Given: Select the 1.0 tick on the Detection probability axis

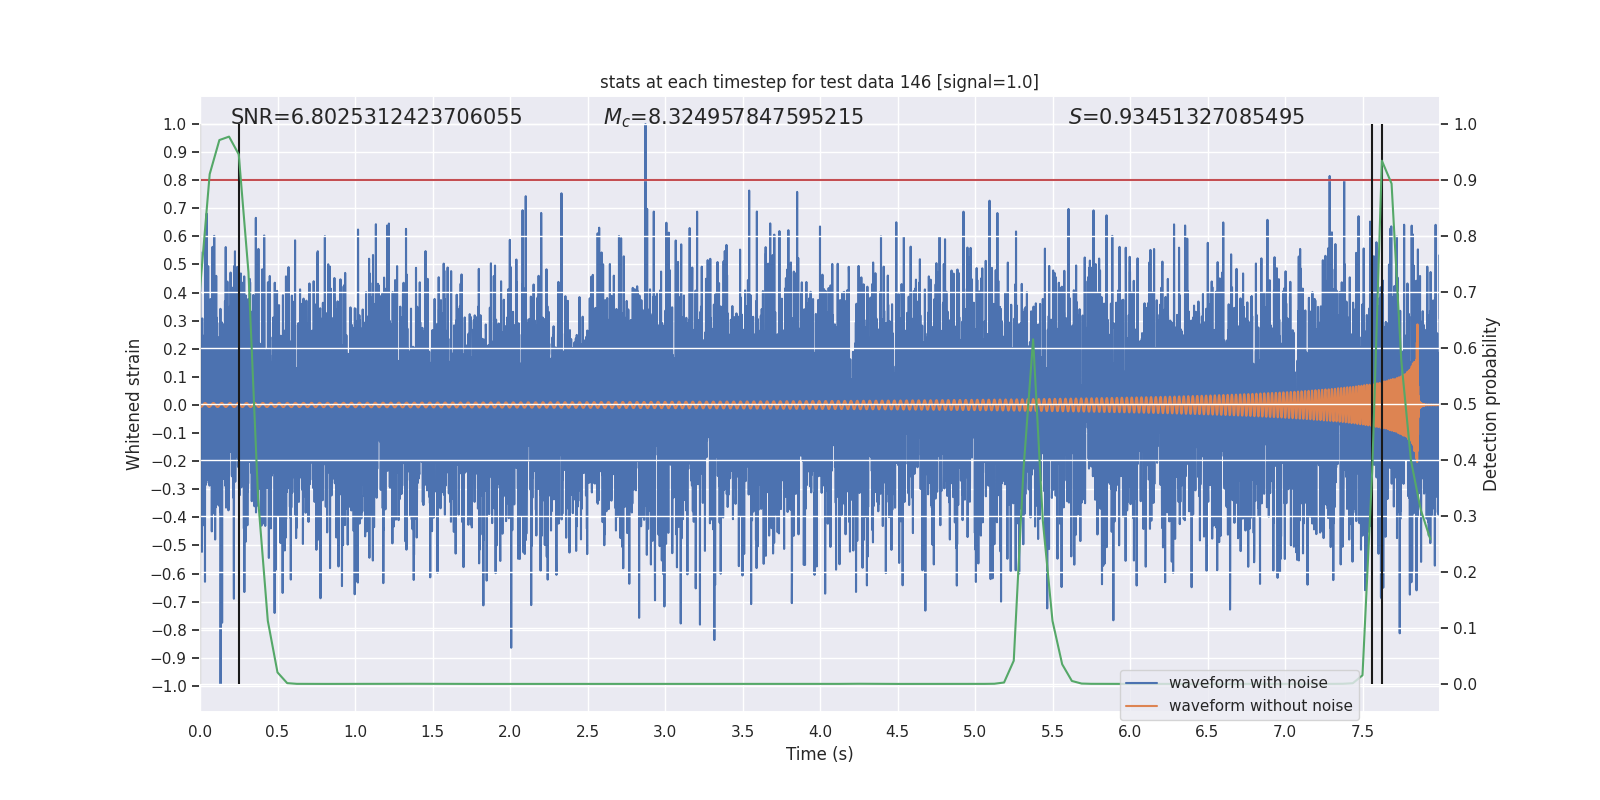Looking at the screenshot, I should click(x=1465, y=125).
